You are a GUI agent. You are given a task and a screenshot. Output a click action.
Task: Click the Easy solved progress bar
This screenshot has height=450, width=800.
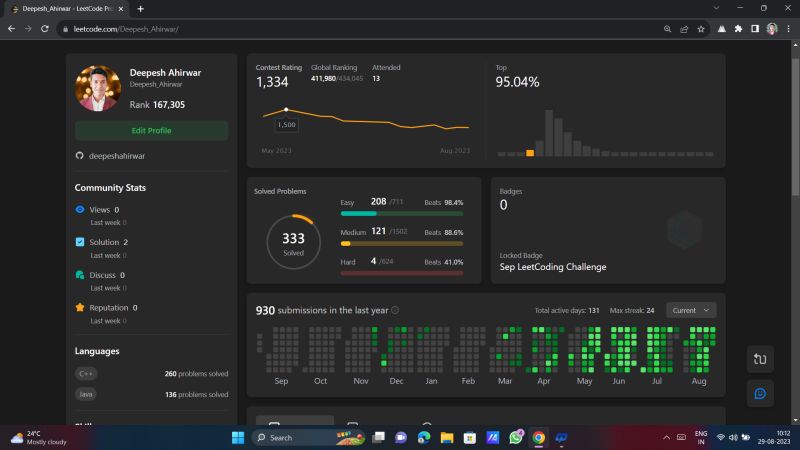[402, 214]
